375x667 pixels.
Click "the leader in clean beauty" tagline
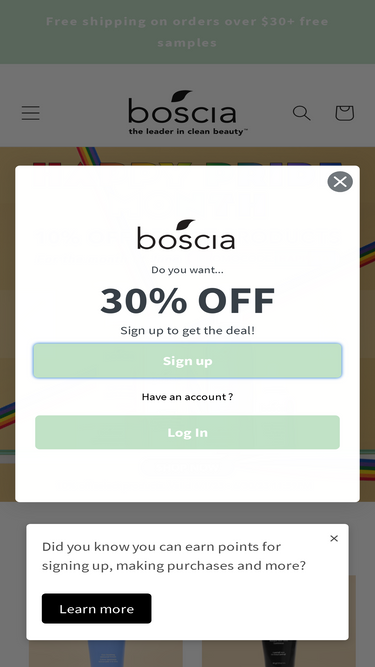tap(188, 131)
